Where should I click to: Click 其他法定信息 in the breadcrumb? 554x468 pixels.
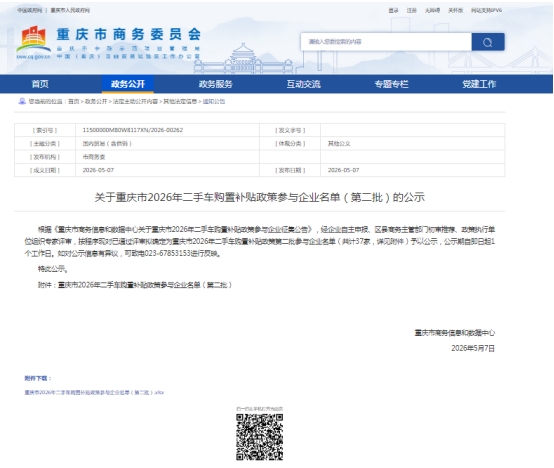(x=180, y=101)
